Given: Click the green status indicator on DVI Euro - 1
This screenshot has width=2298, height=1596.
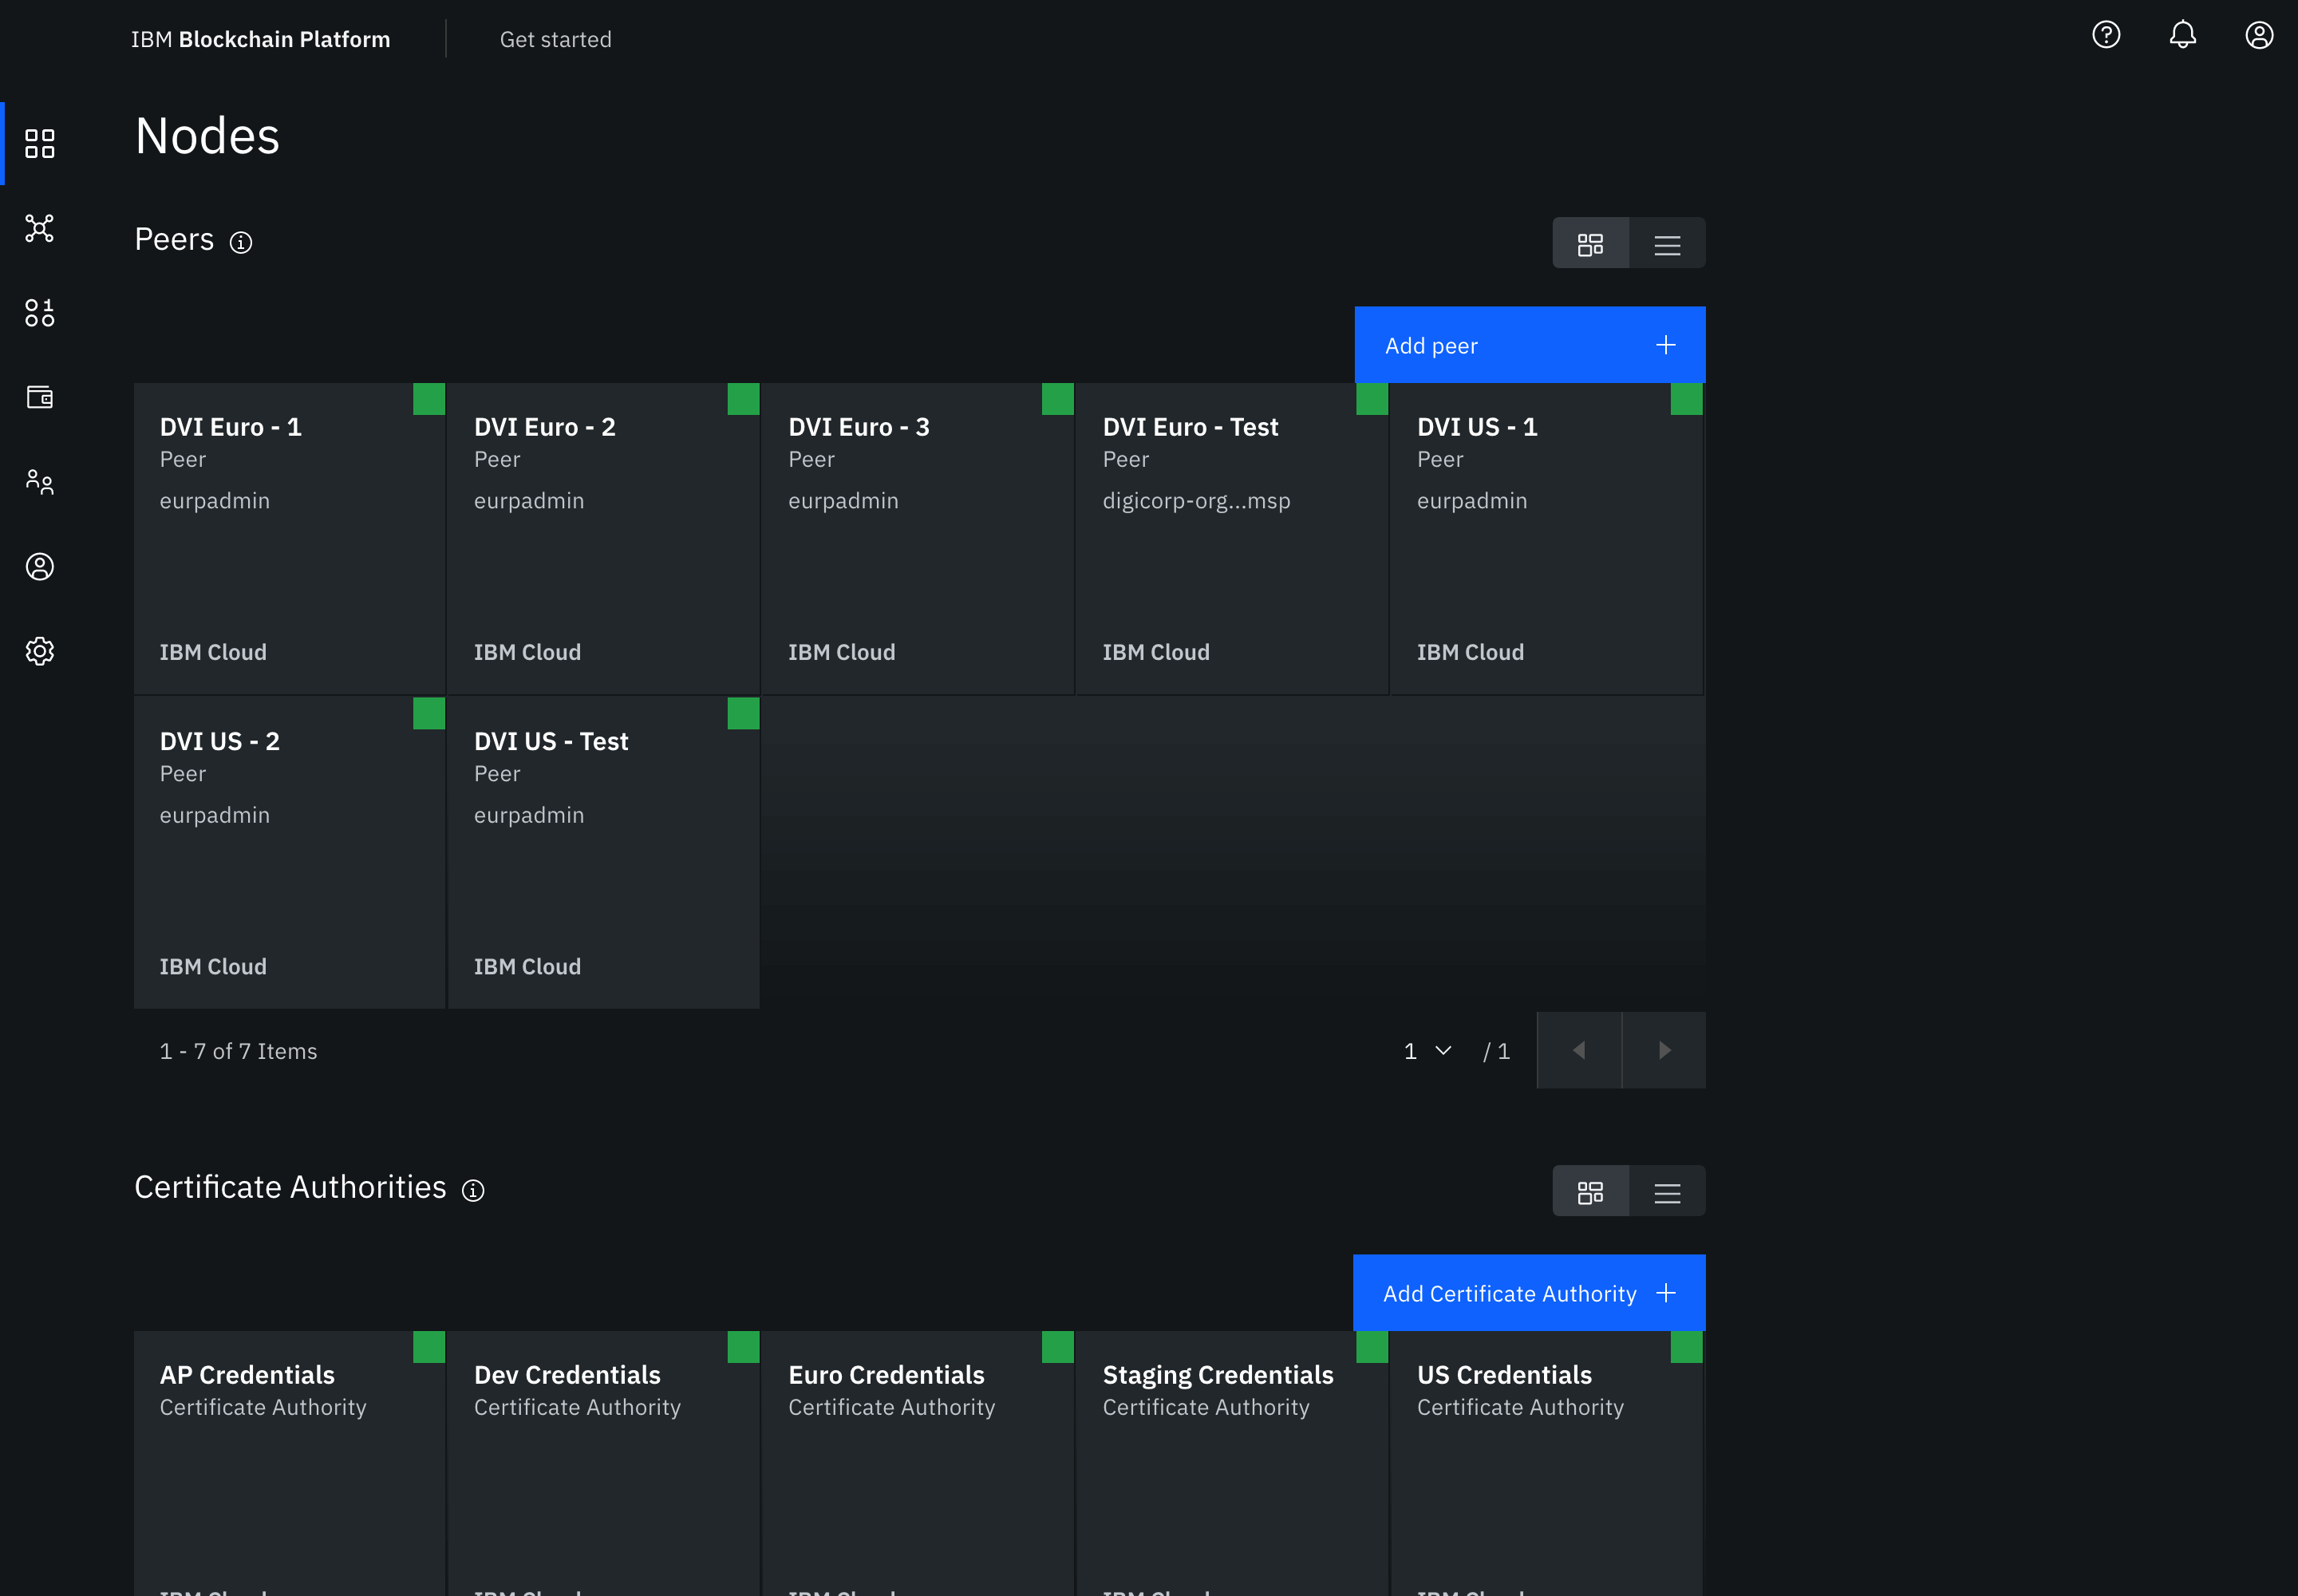Looking at the screenshot, I should tap(429, 399).
